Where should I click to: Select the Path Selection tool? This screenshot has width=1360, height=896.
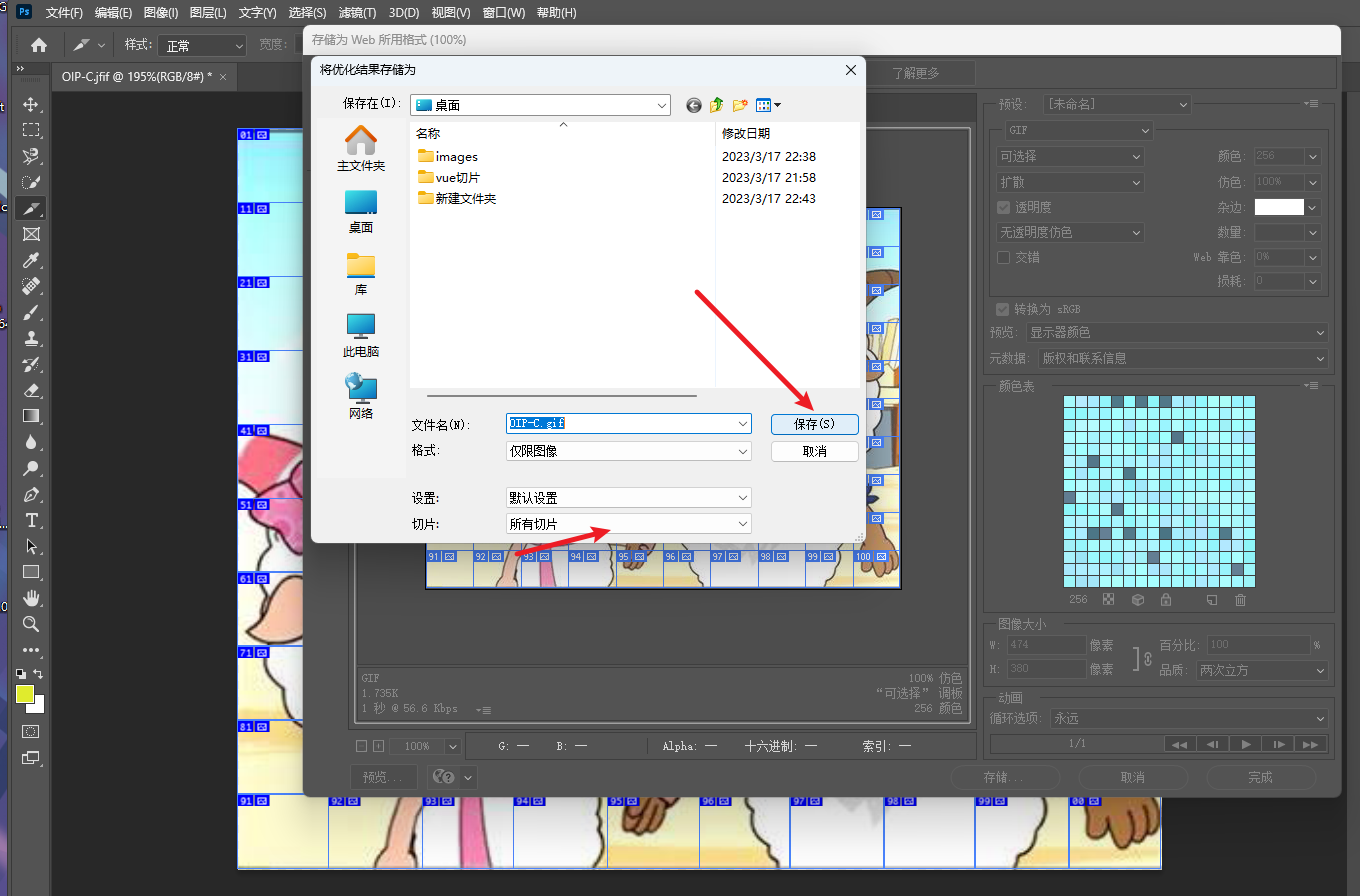(x=31, y=546)
